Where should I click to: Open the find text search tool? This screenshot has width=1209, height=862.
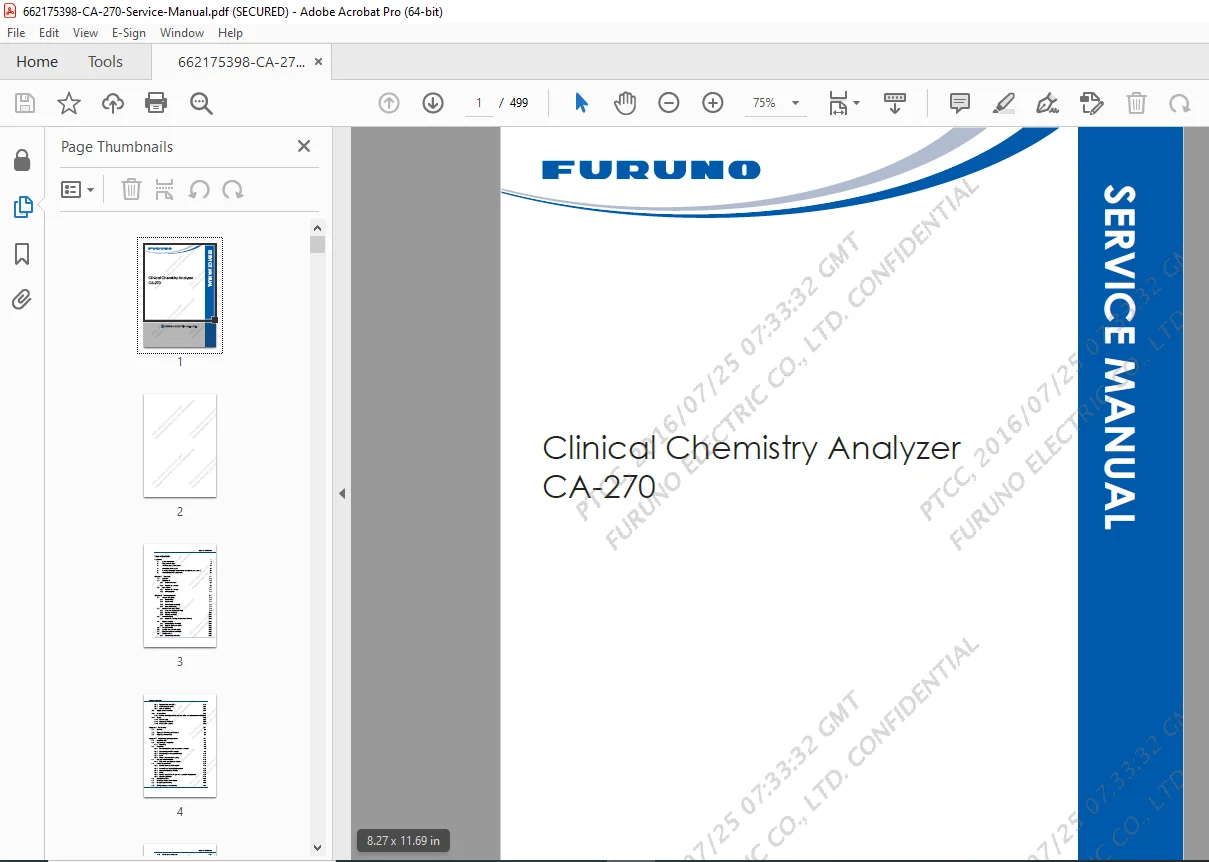coord(201,103)
